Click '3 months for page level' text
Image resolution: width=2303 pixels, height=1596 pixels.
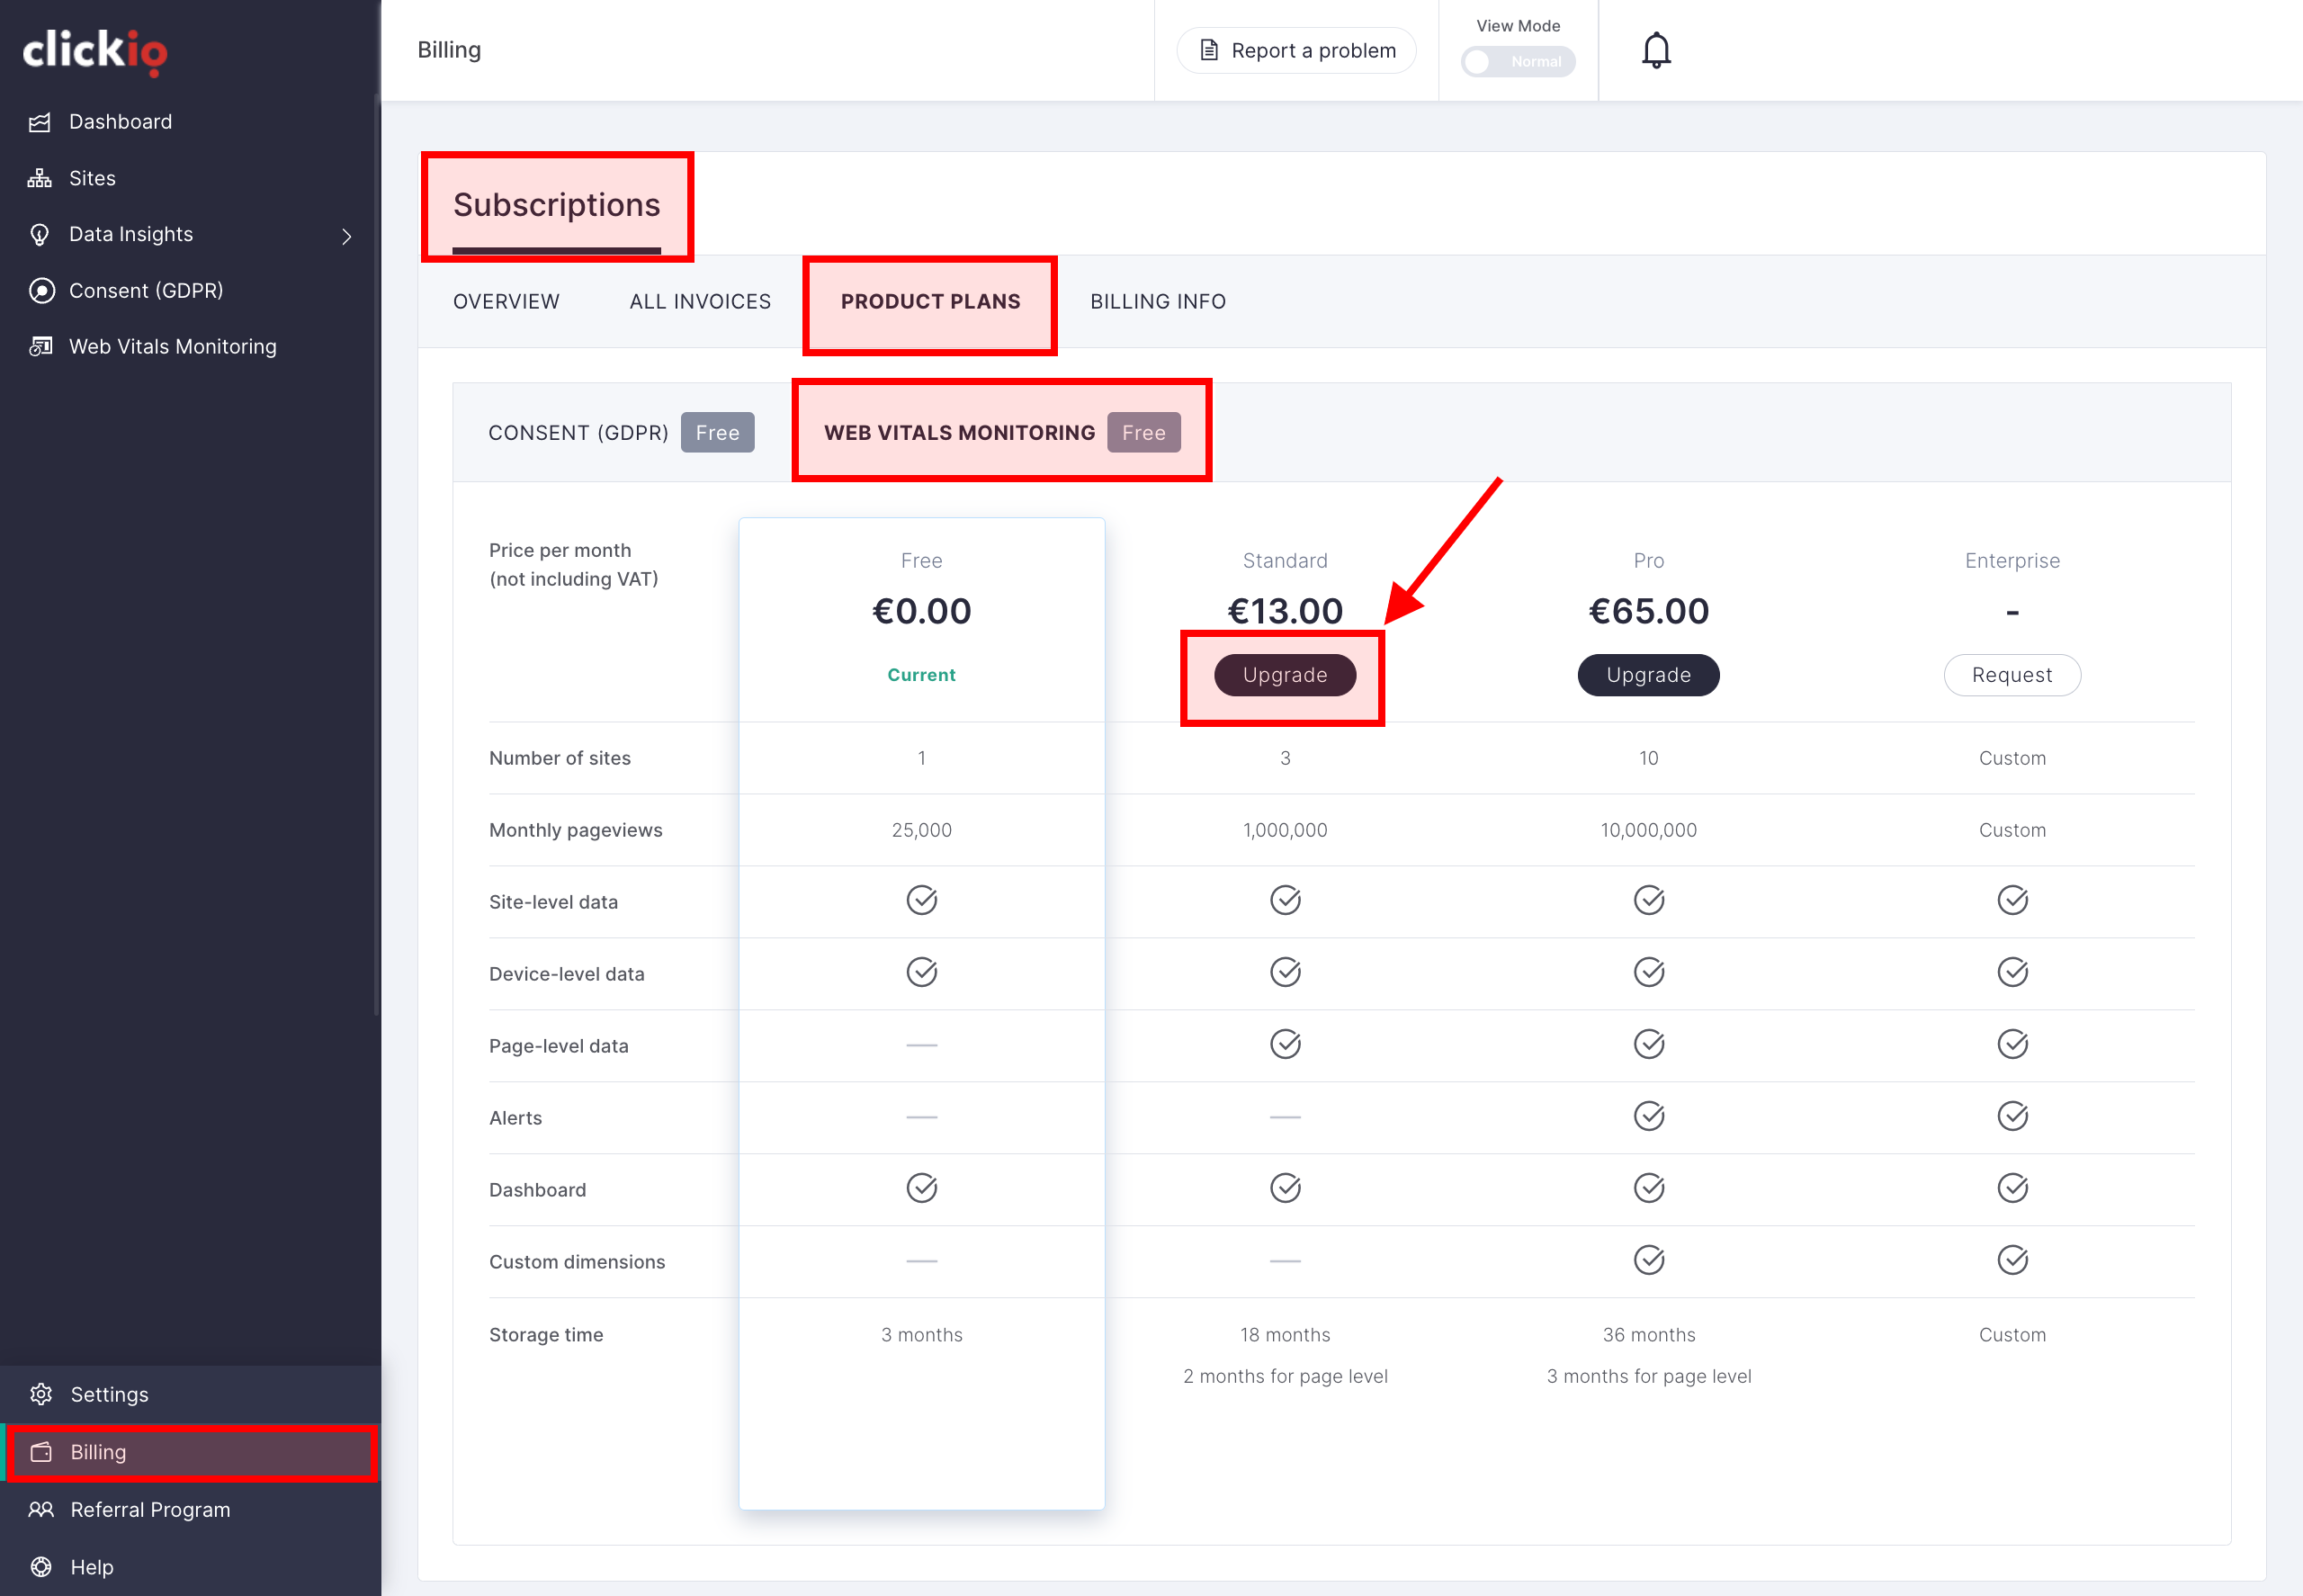point(1648,1376)
